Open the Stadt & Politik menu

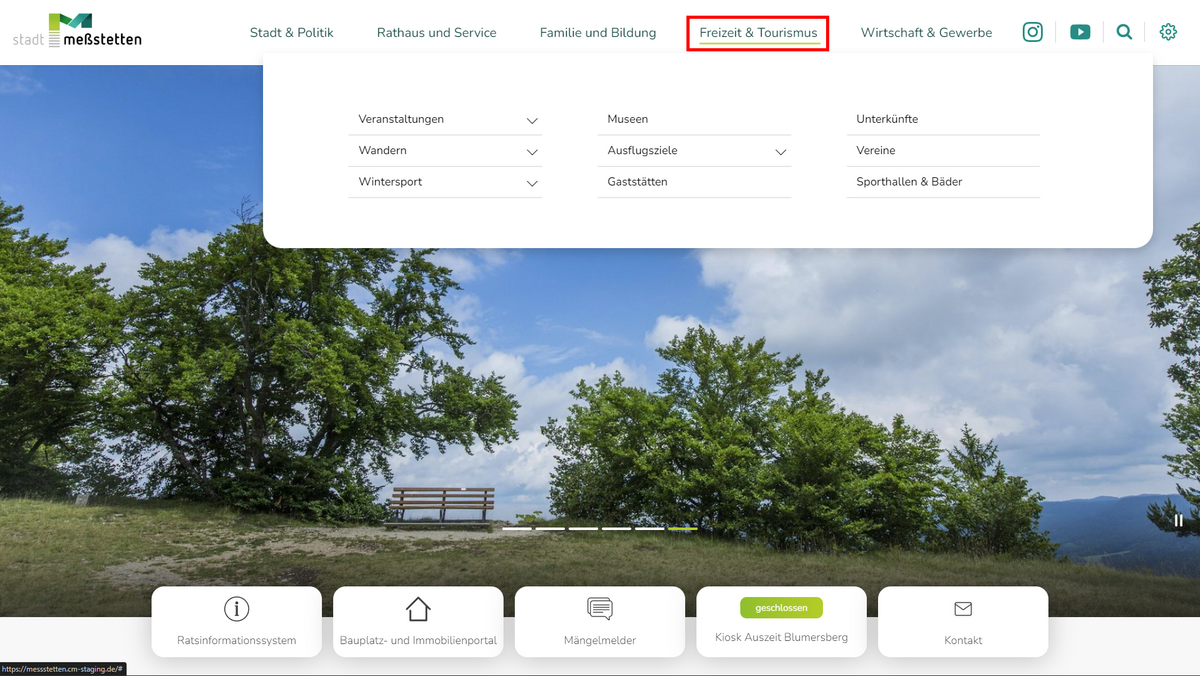[292, 33]
